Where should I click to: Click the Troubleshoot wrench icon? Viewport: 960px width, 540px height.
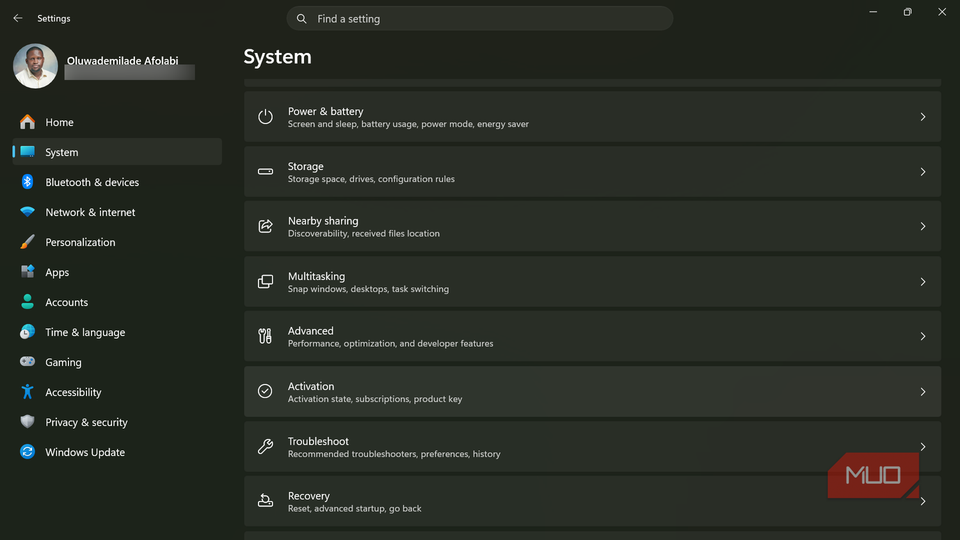tap(265, 446)
